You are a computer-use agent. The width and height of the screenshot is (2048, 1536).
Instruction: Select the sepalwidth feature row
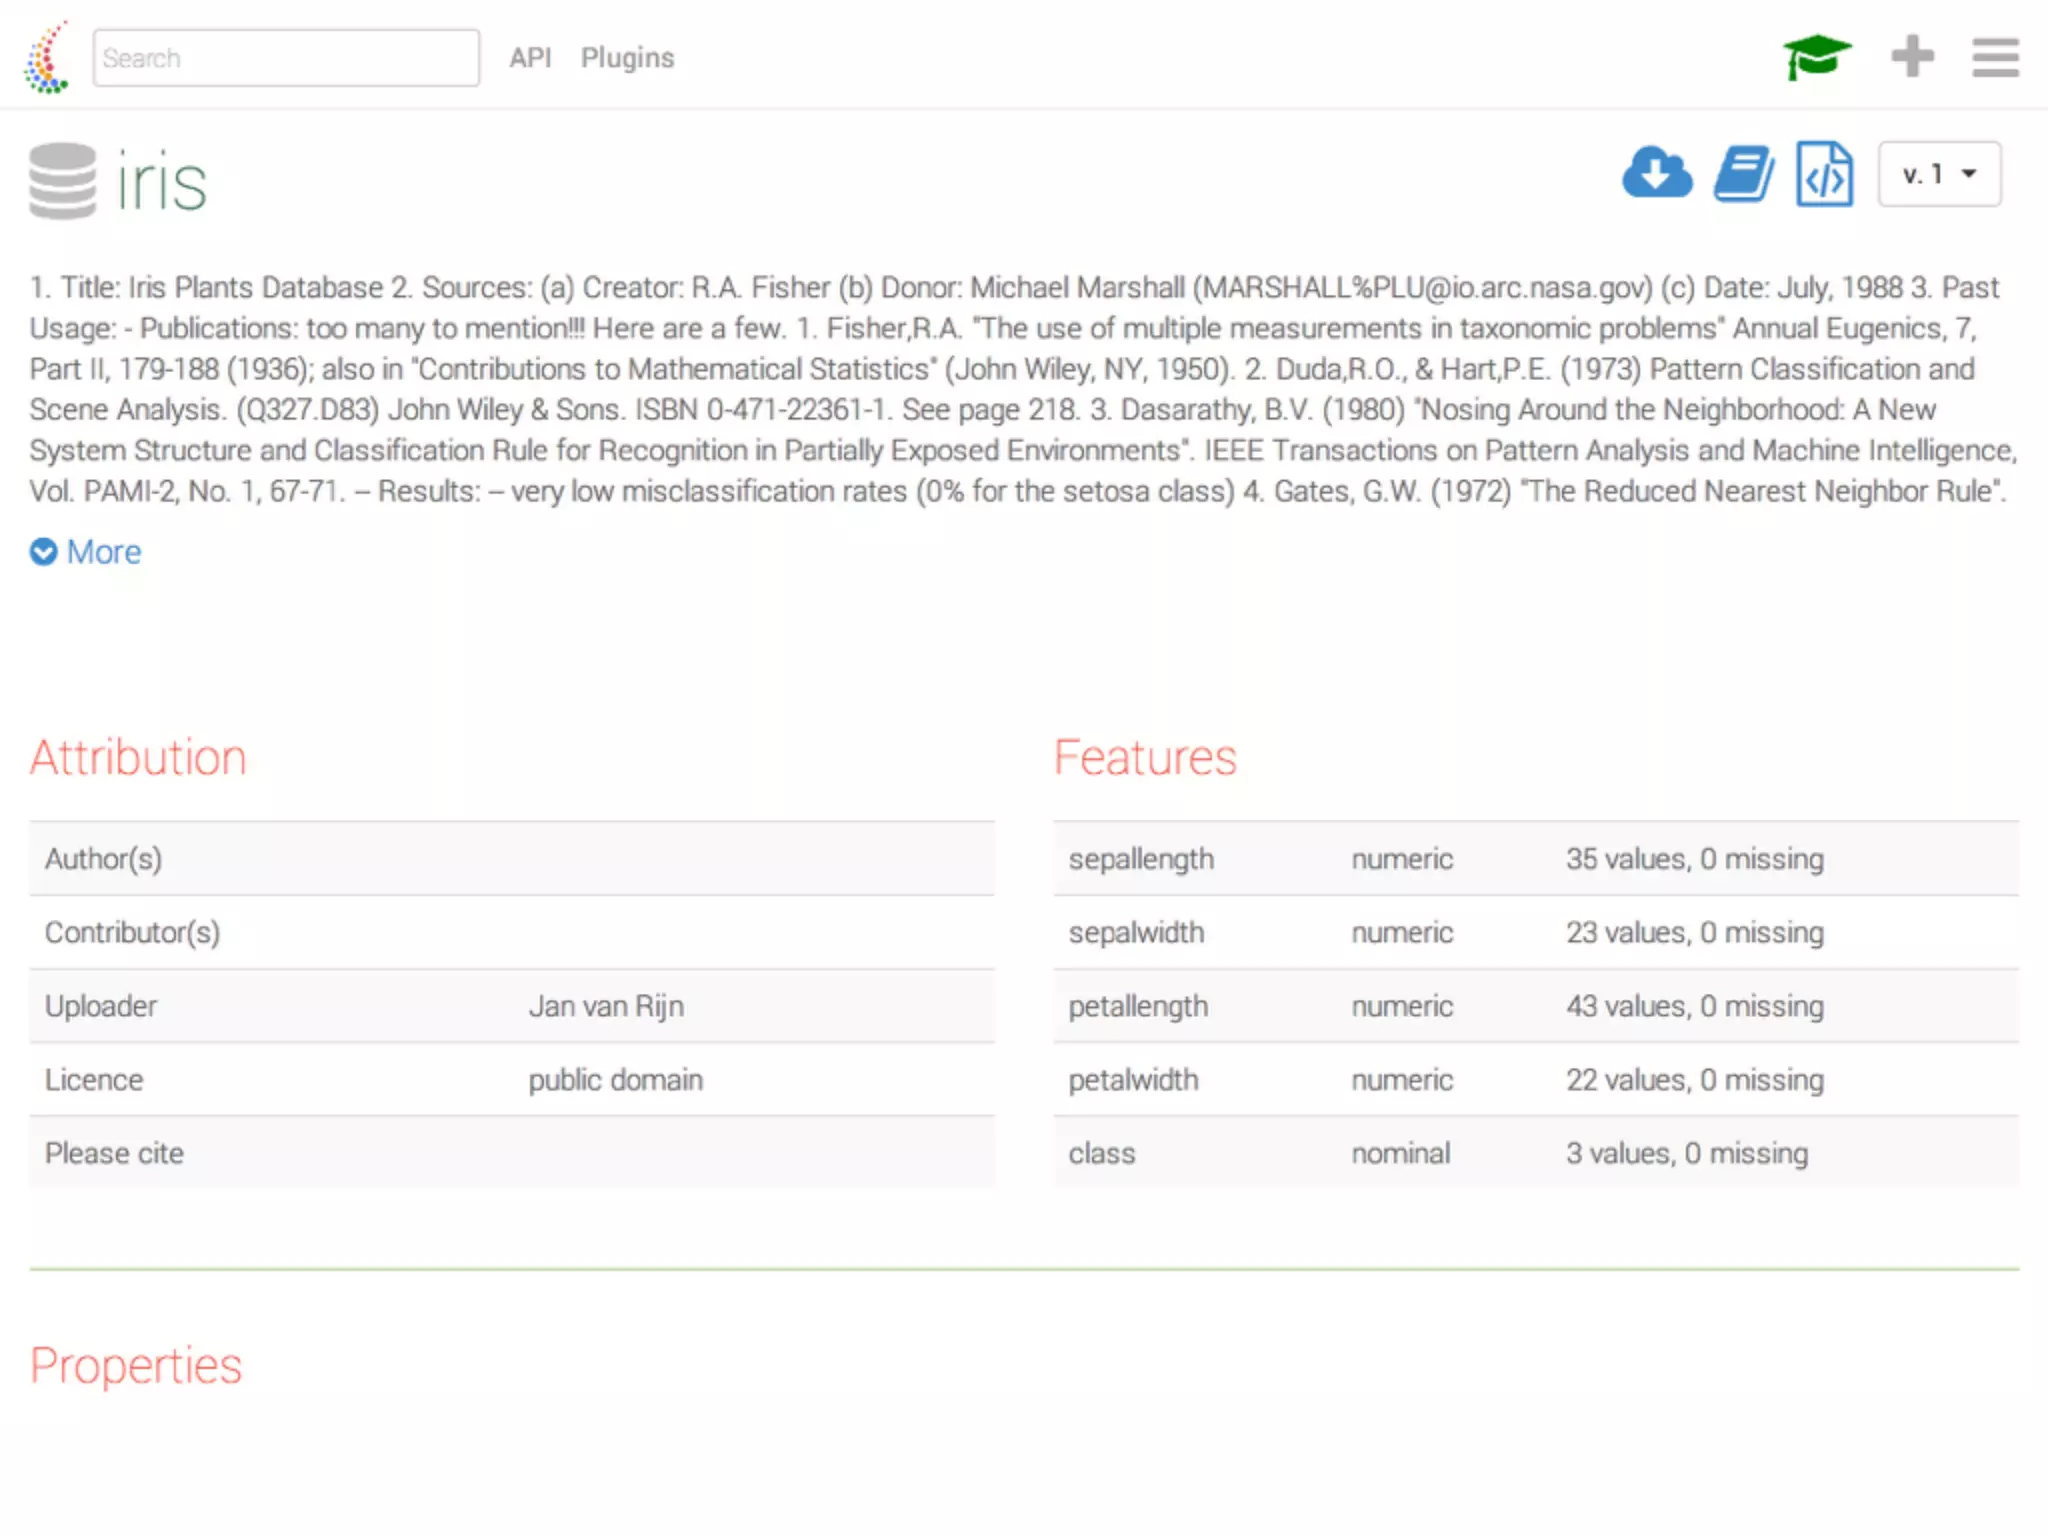point(1136,932)
